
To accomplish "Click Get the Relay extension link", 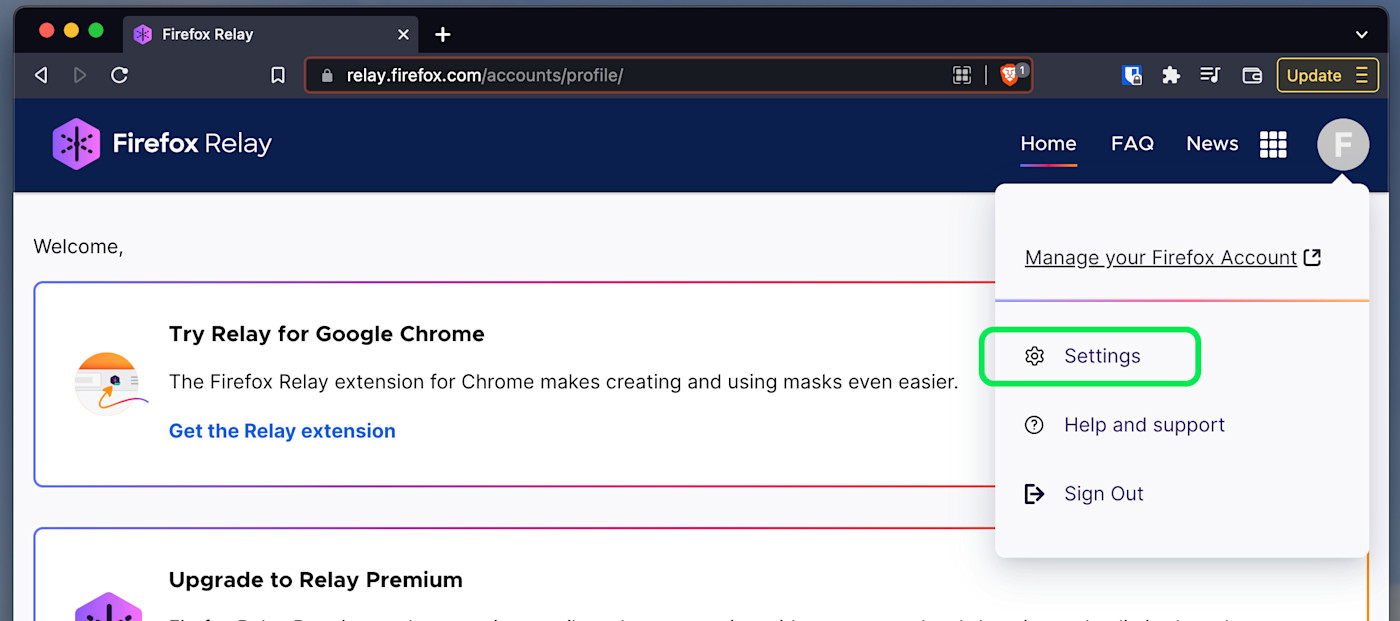I will click(282, 431).
